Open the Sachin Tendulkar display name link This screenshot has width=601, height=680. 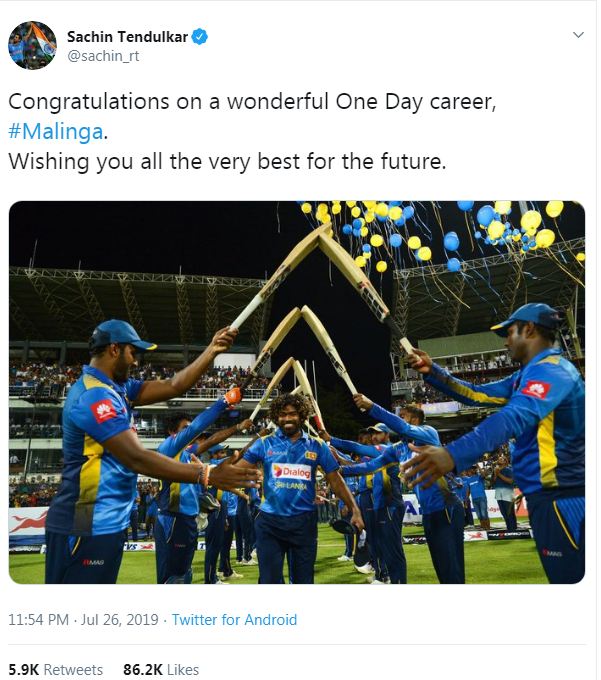[x=127, y=37]
